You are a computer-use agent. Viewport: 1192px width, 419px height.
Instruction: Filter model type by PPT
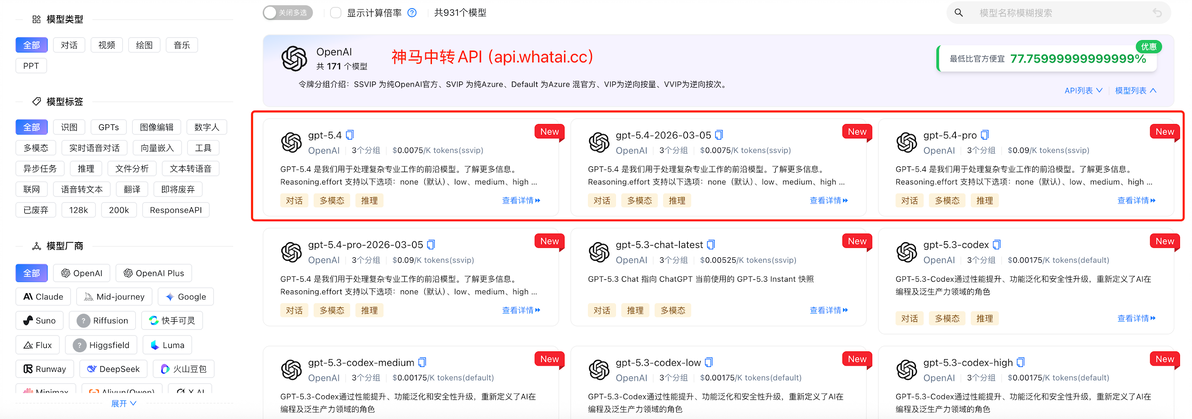(x=31, y=66)
